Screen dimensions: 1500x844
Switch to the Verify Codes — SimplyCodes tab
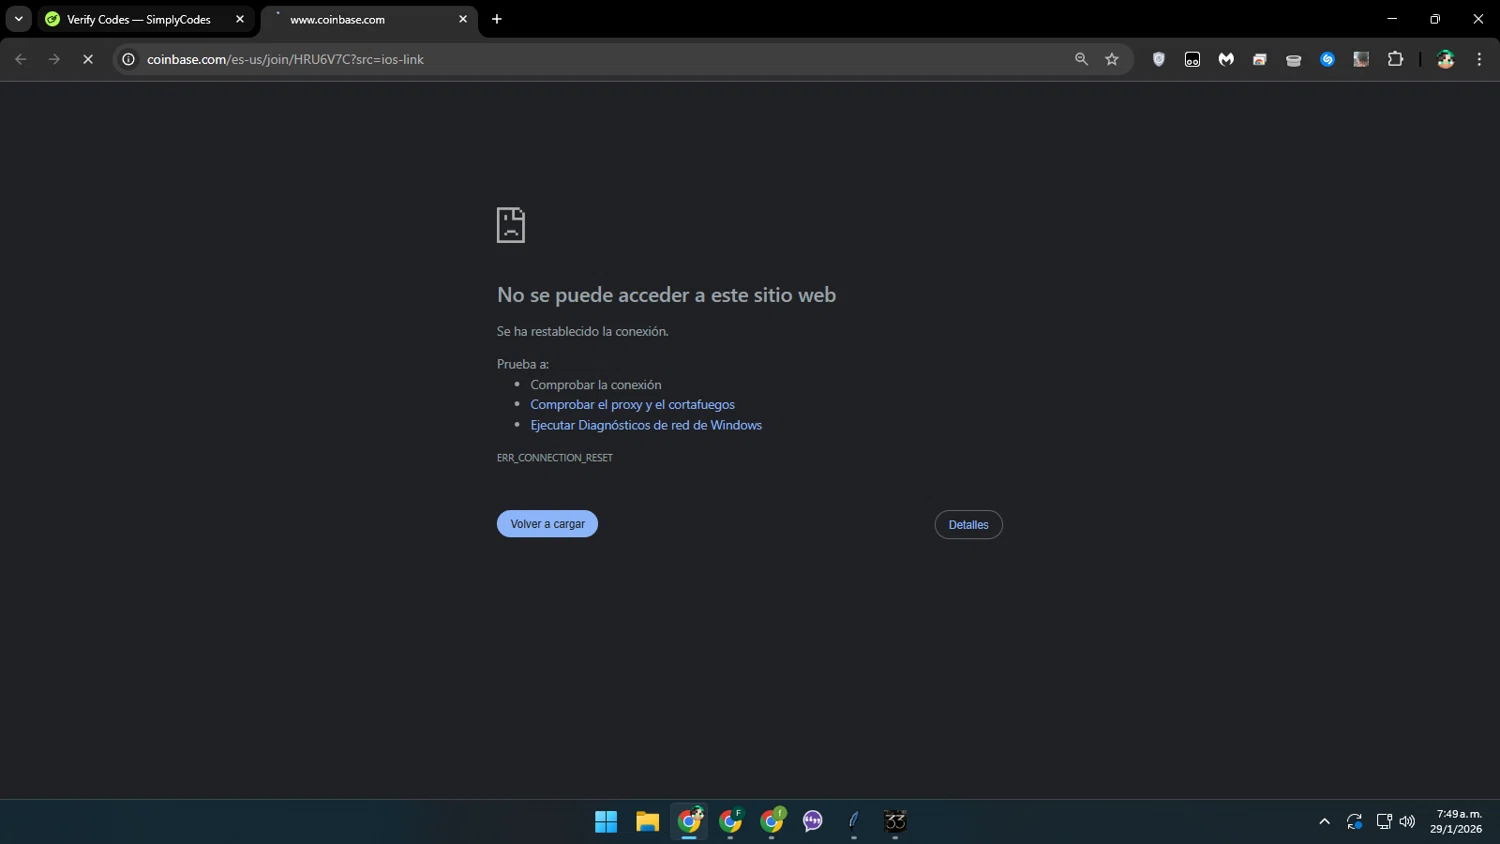tap(146, 19)
